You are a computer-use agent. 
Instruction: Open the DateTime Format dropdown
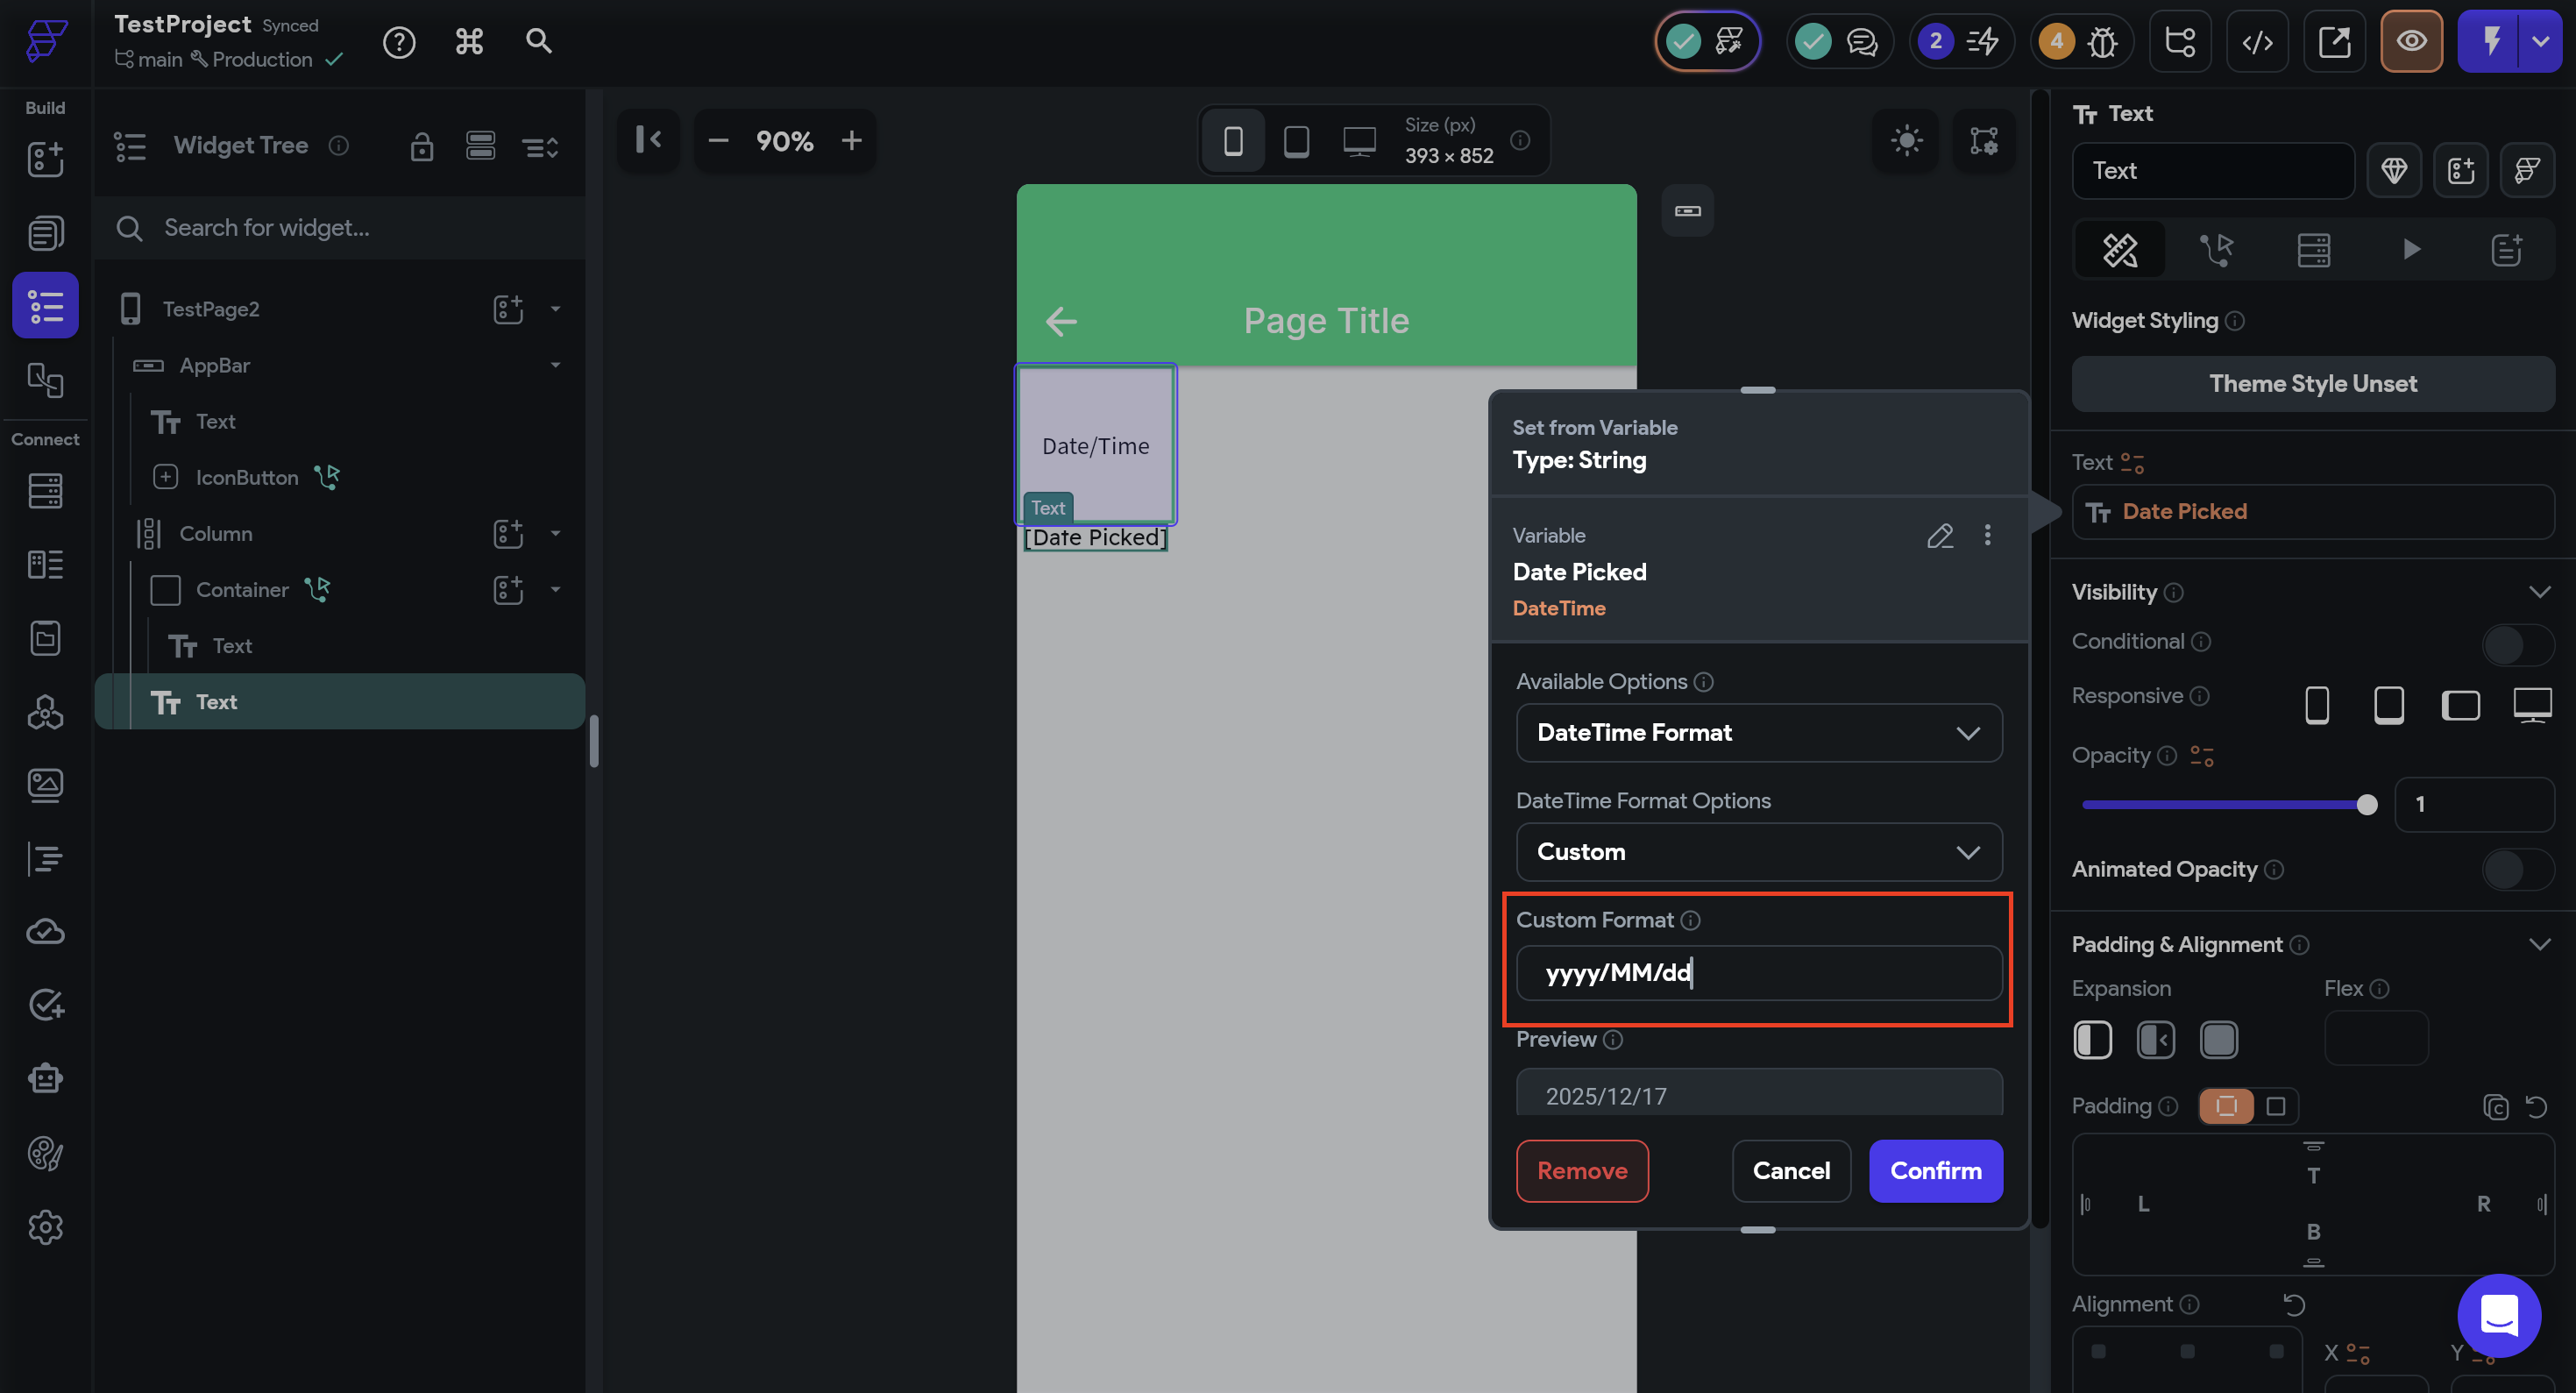(x=1758, y=733)
